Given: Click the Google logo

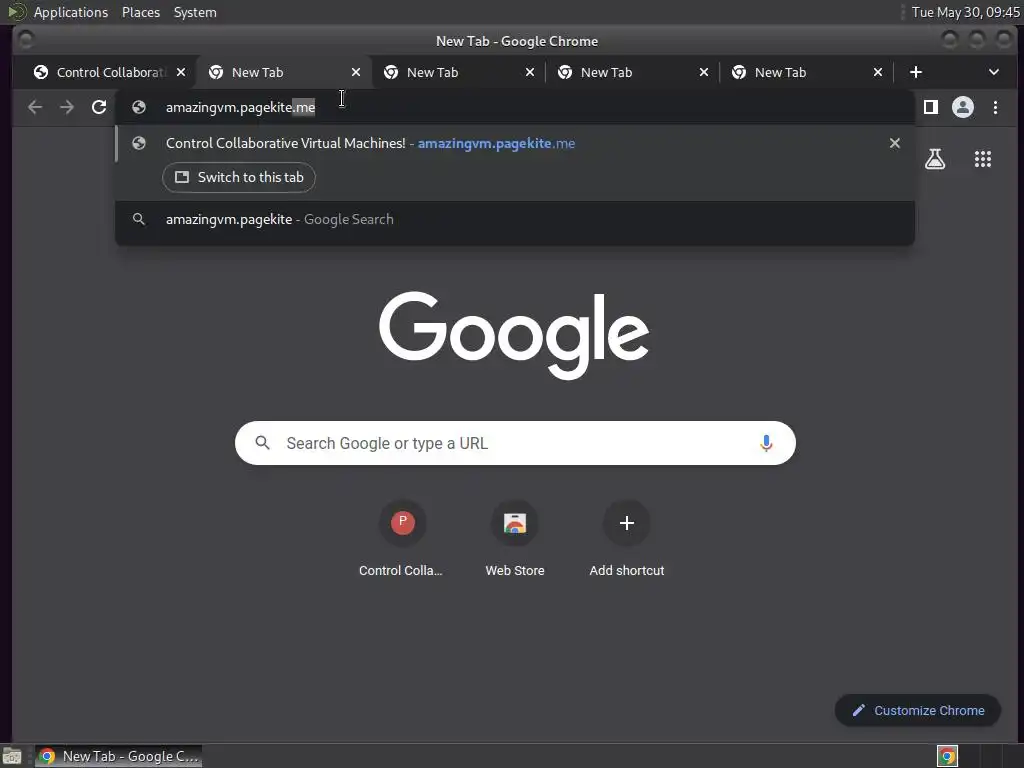Looking at the screenshot, I should (514, 335).
